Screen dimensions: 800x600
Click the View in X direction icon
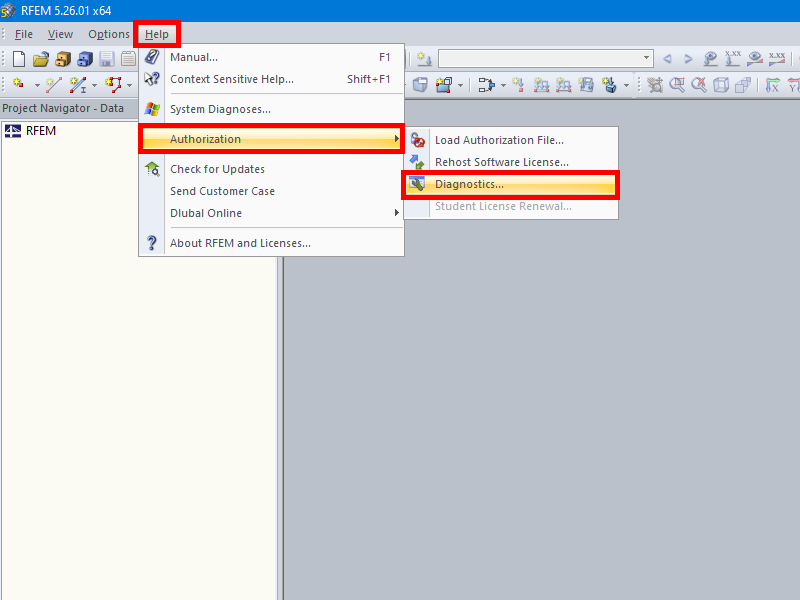pyautogui.click(x=772, y=85)
